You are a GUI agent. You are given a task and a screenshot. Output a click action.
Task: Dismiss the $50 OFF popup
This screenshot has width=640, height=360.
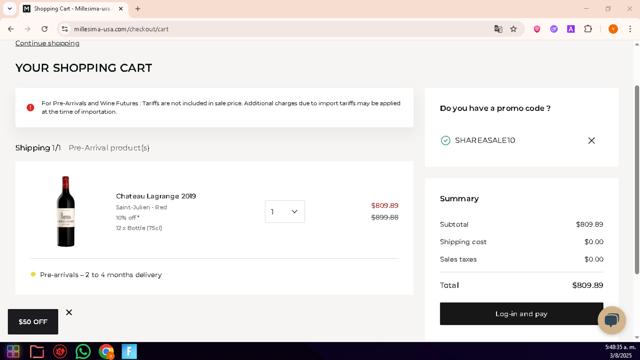69,312
